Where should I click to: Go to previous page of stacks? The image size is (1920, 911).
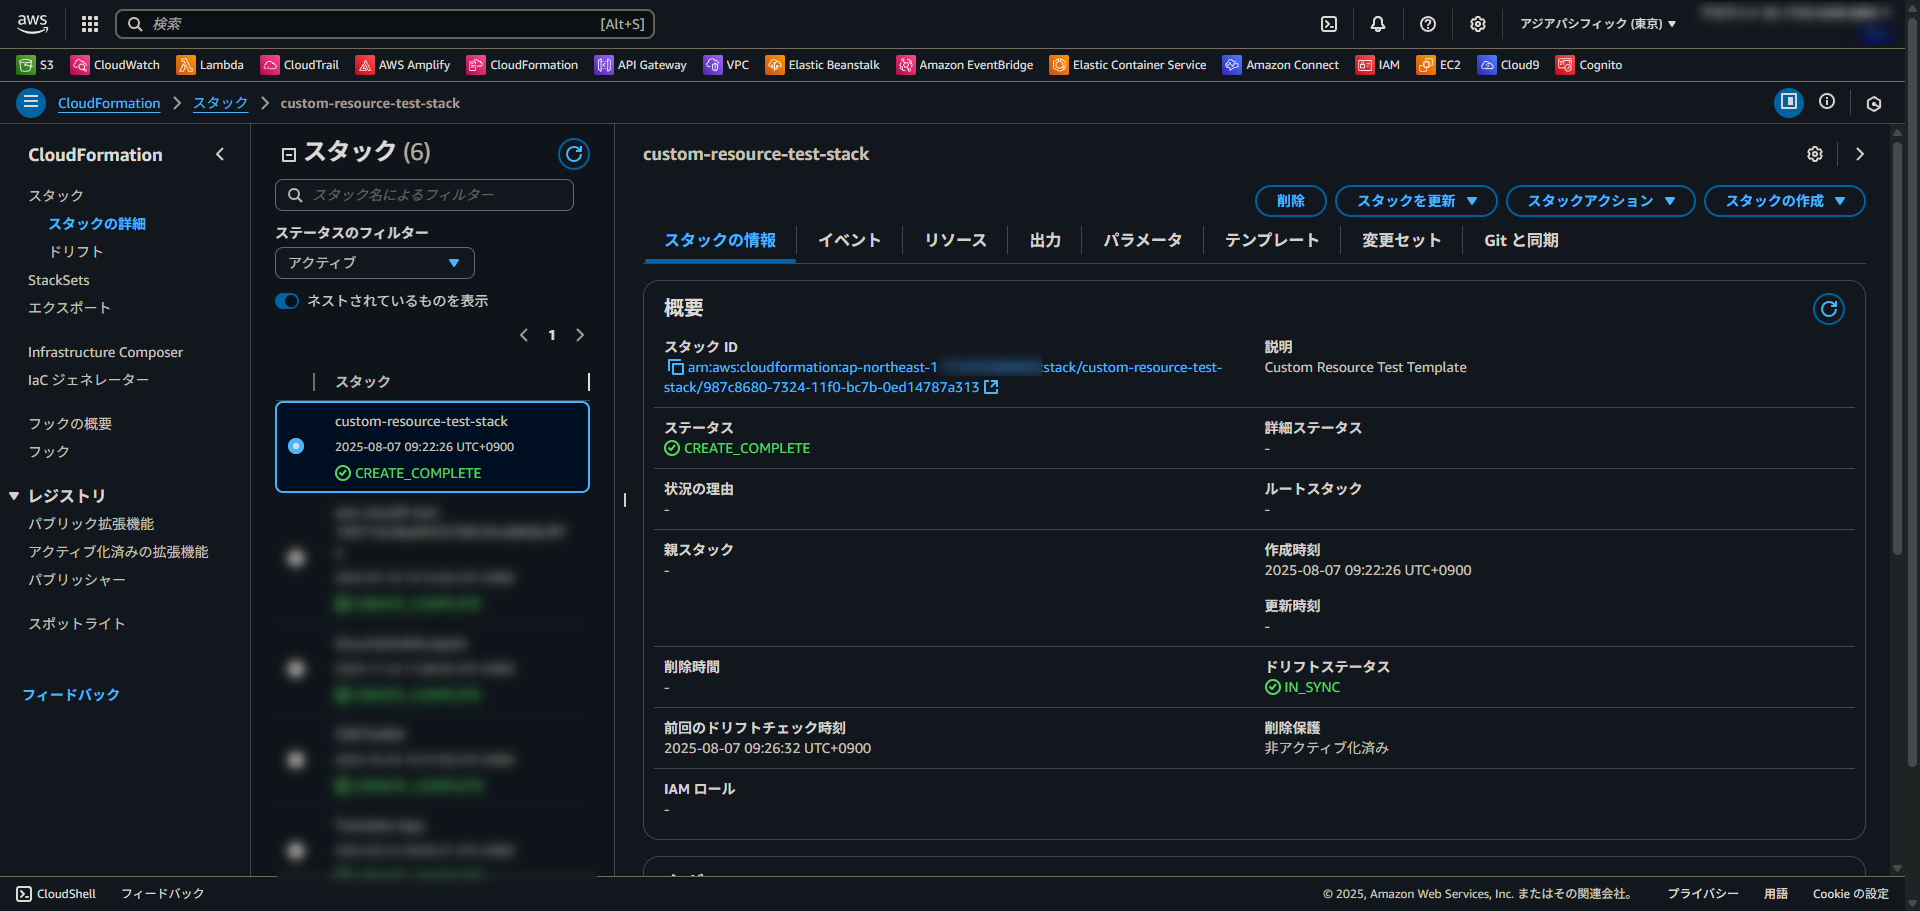point(524,335)
